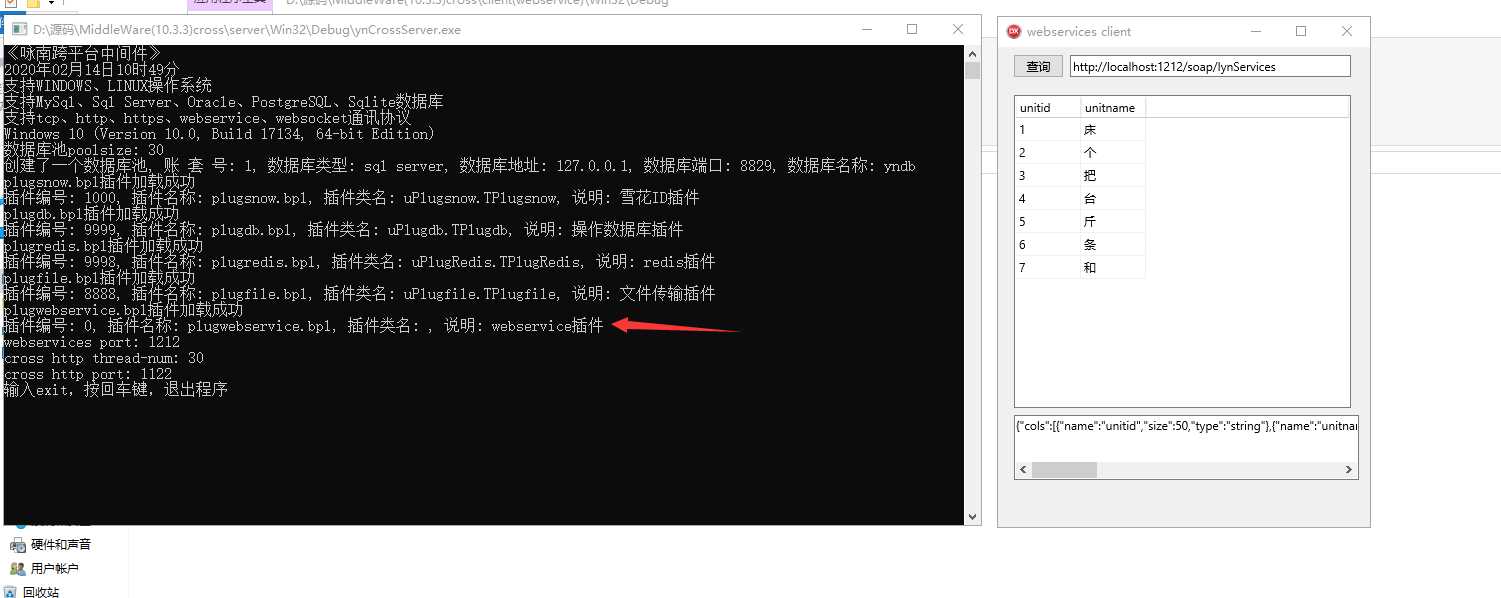Click console line 'cross http thread-num: 30'
The image size is (1501, 598).
(104, 358)
